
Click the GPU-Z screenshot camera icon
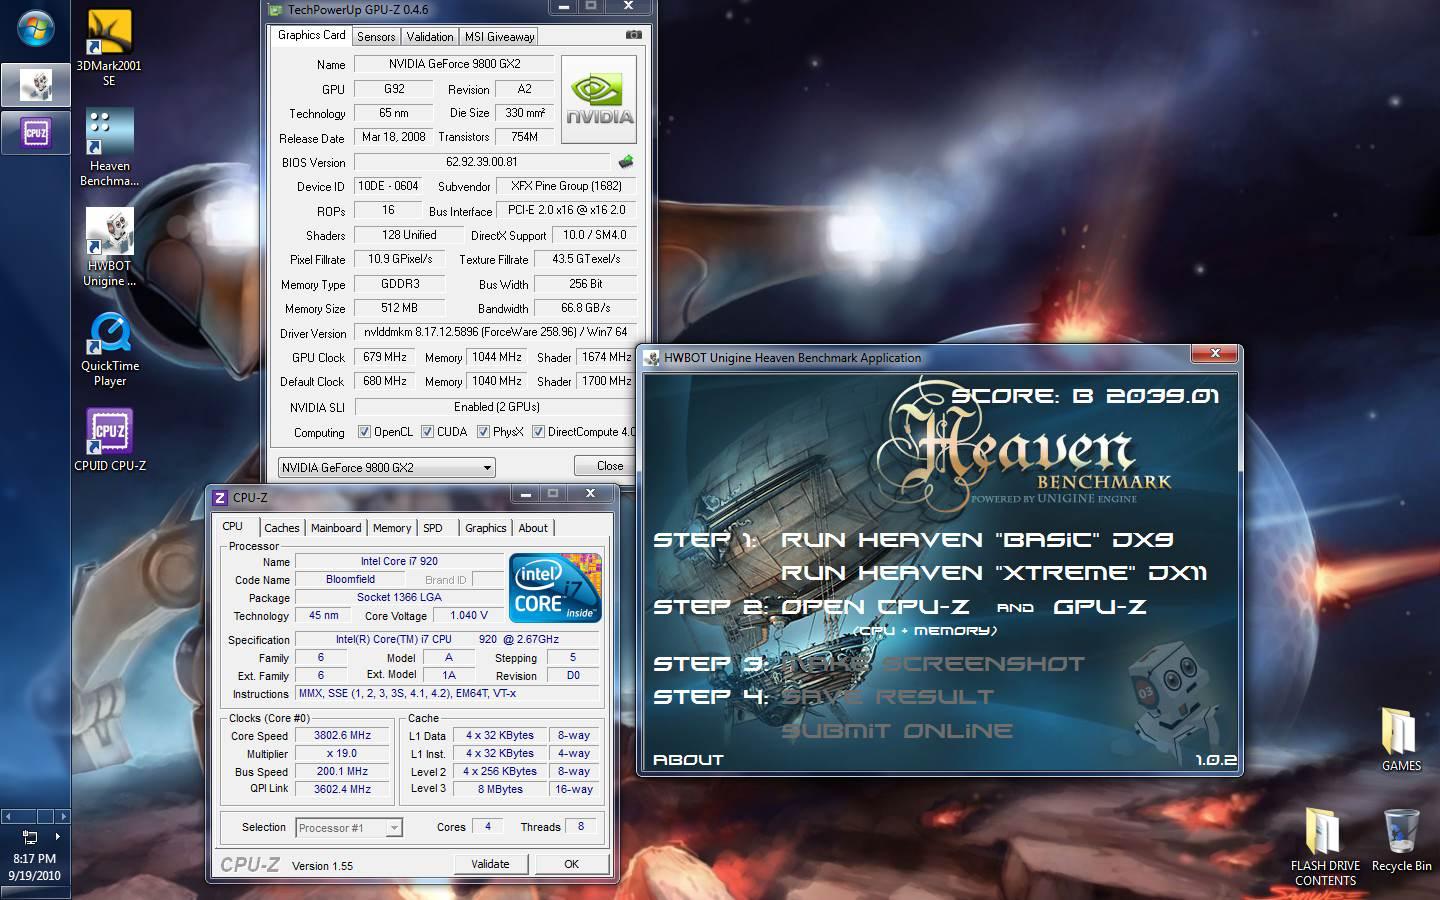[633, 35]
